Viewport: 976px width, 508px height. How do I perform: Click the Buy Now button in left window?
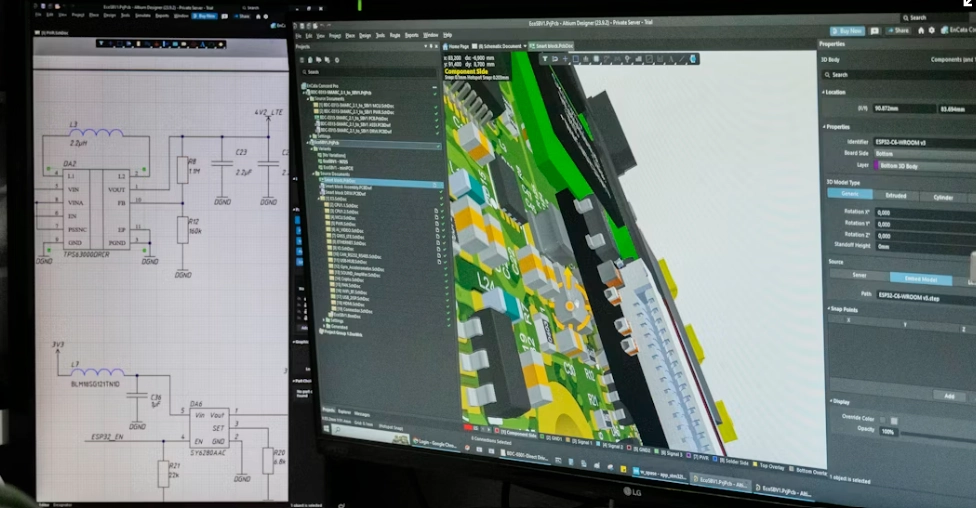click(x=204, y=16)
